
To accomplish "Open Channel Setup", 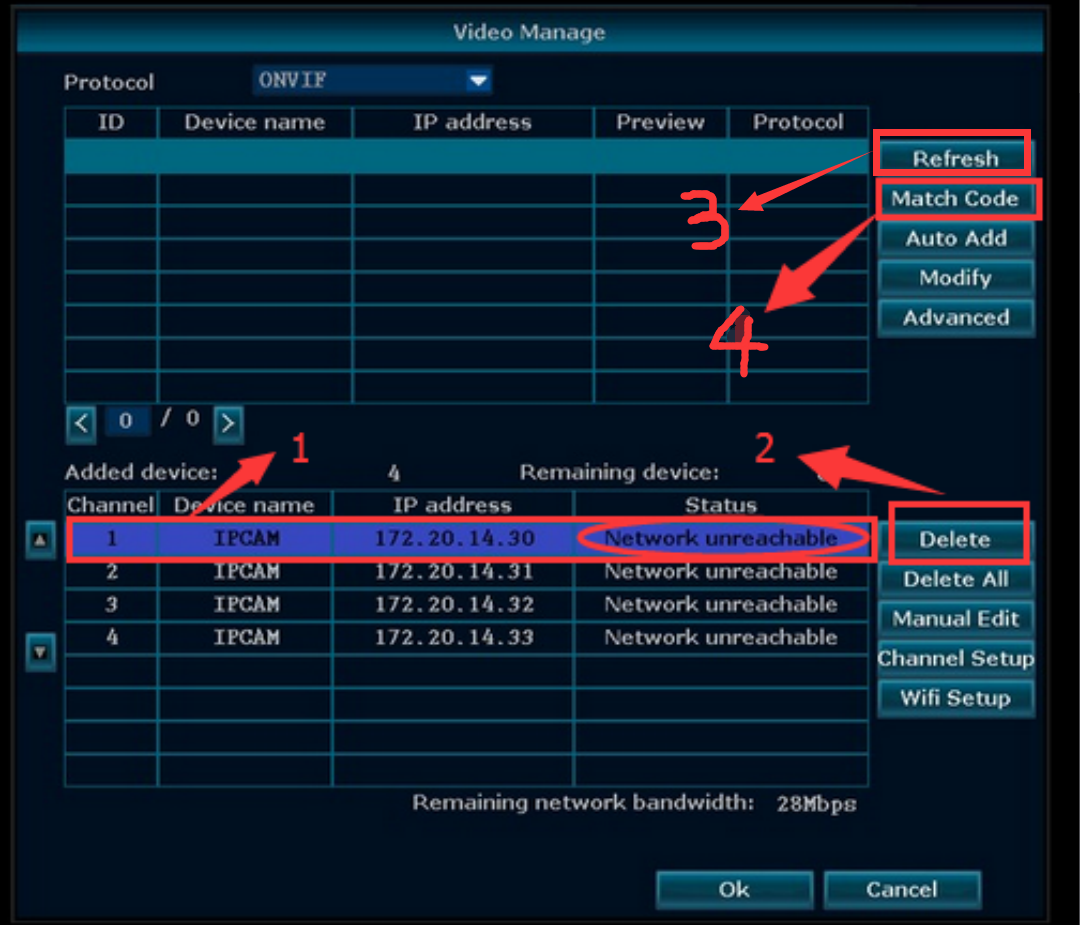I will (x=956, y=658).
